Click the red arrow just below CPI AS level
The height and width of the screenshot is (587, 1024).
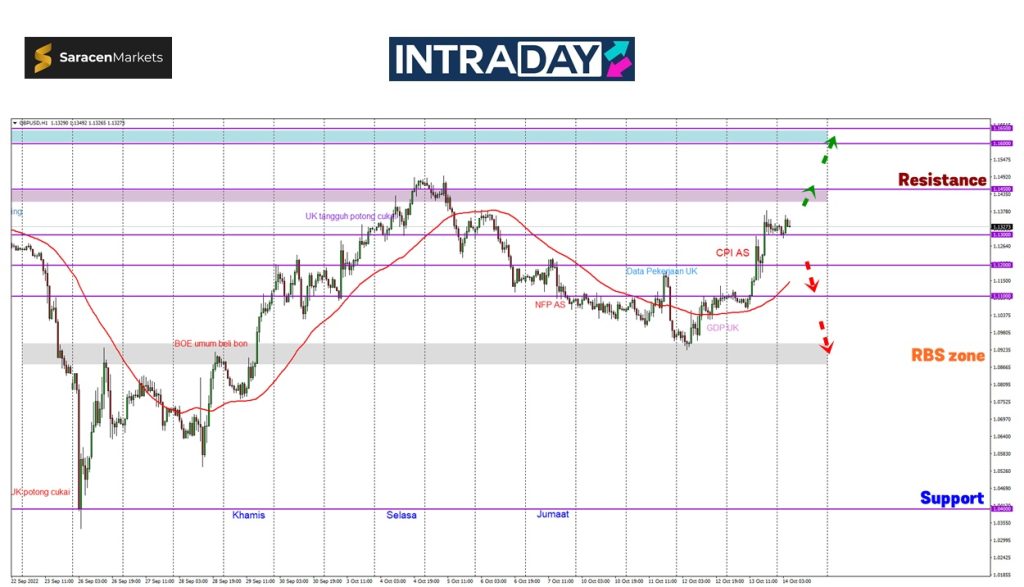coord(811,279)
